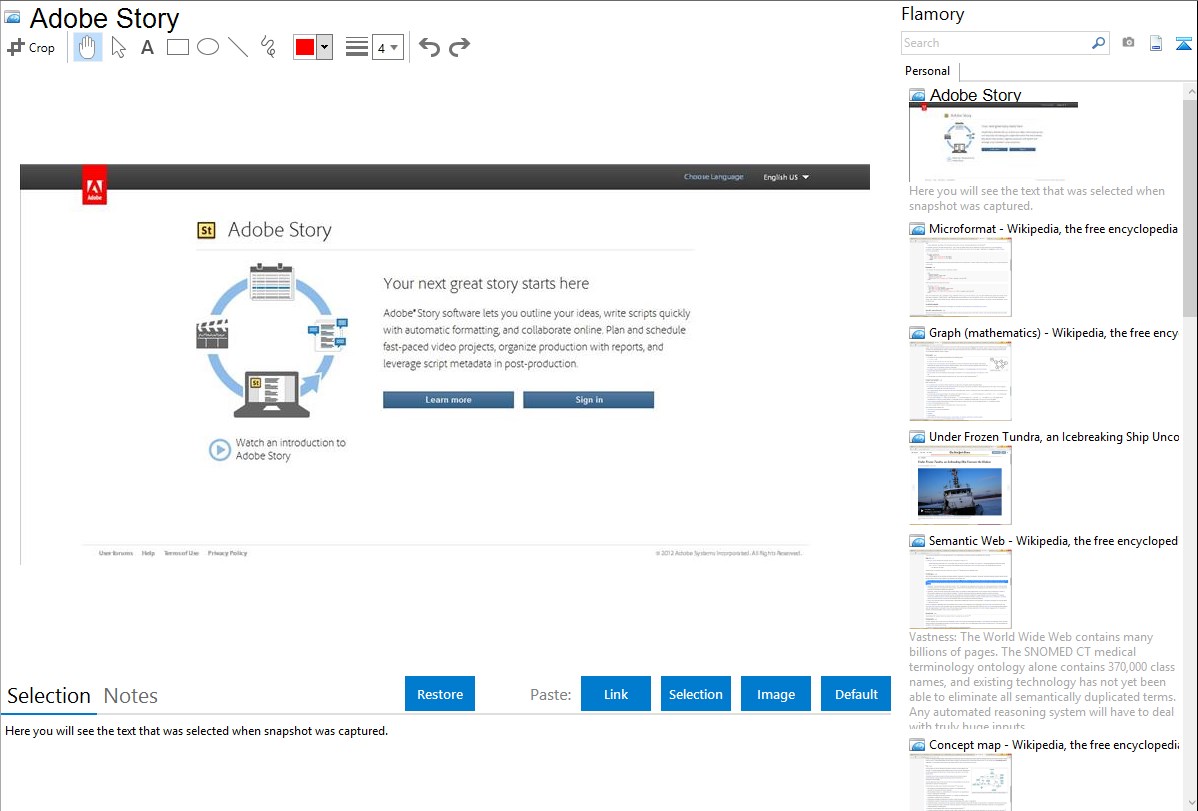Switch to the Notes tab
The width and height of the screenshot is (1198, 811).
point(131,696)
